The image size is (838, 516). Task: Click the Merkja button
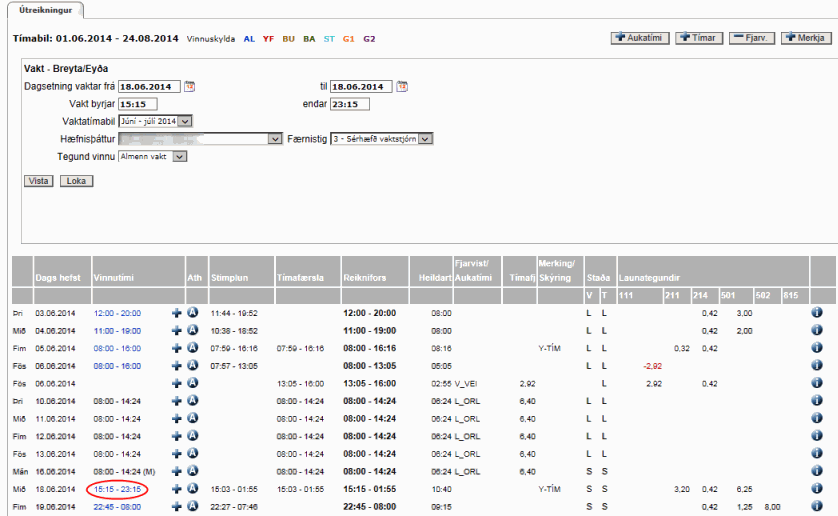click(806, 38)
